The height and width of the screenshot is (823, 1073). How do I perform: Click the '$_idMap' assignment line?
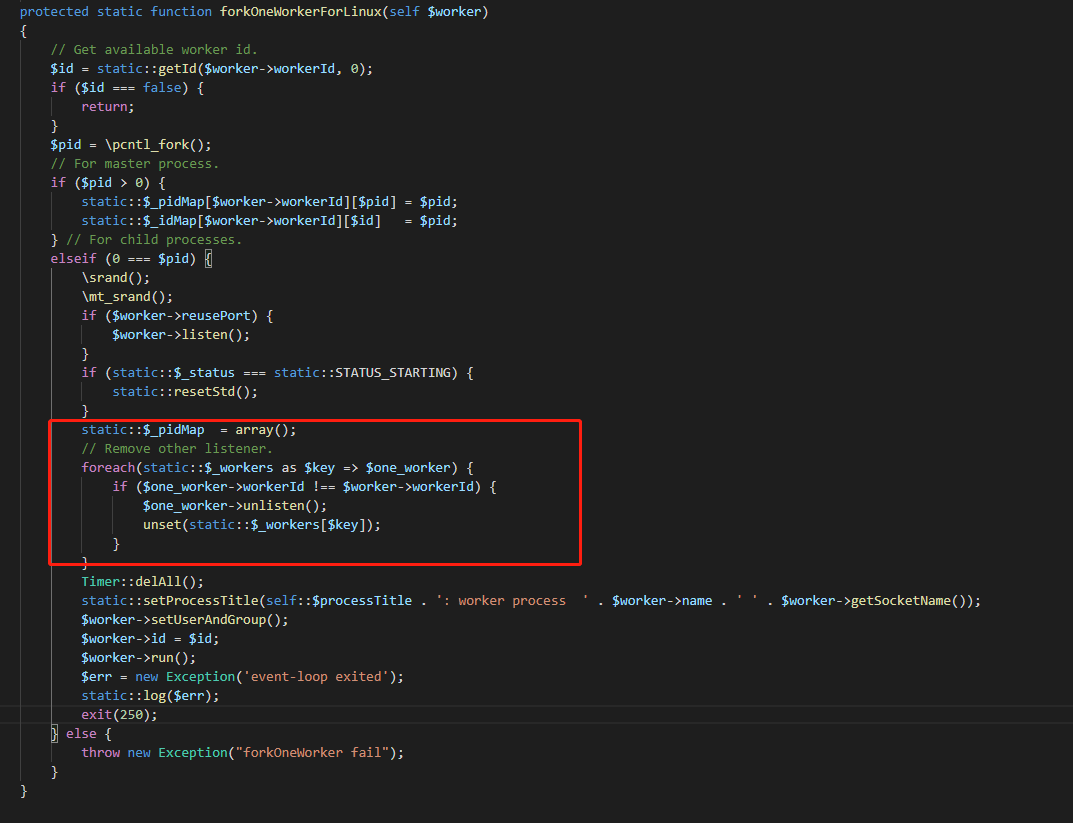269,220
